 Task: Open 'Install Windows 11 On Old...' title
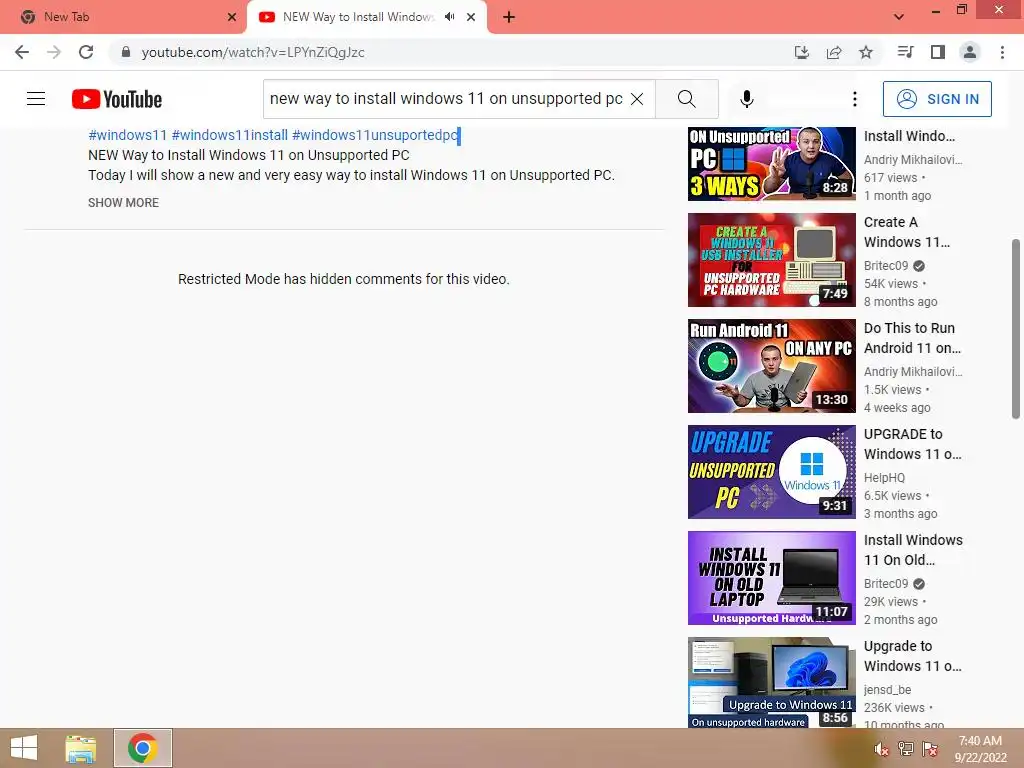click(913, 550)
